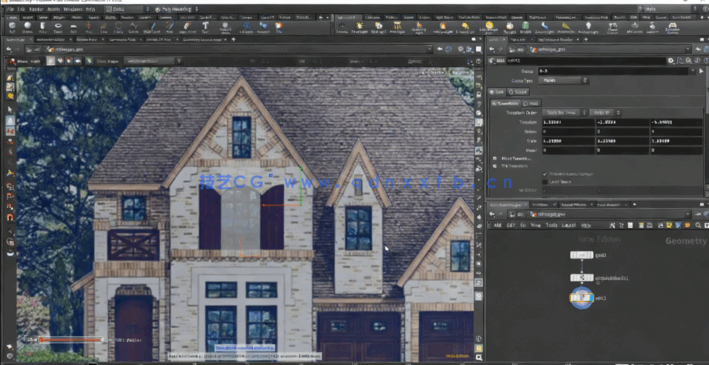Select the Sphere shelf tool
709x365 pixels.
(28, 28)
